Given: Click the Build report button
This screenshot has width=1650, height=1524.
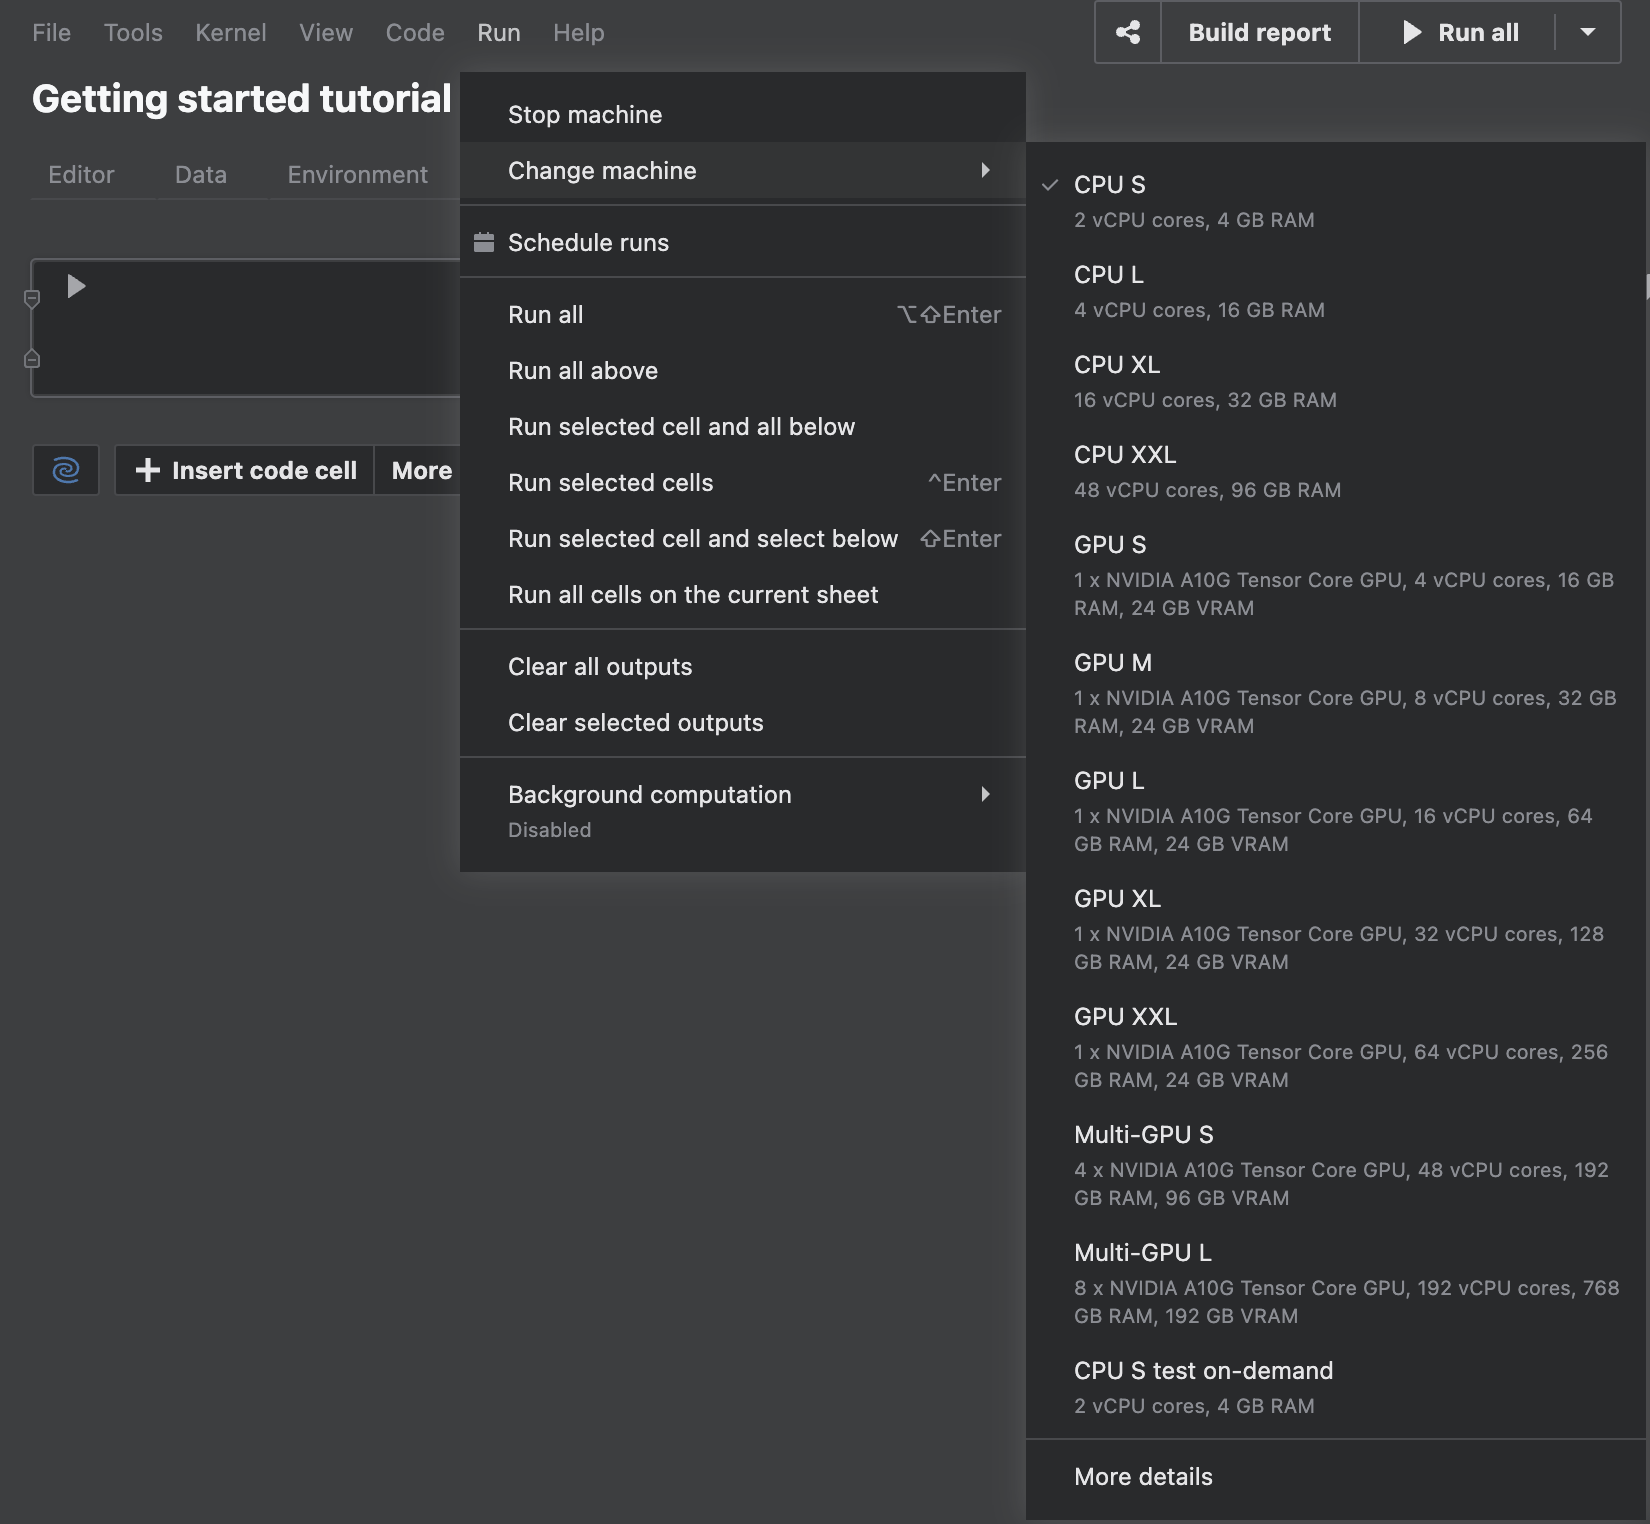Looking at the screenshot, I should [1259, 33].
